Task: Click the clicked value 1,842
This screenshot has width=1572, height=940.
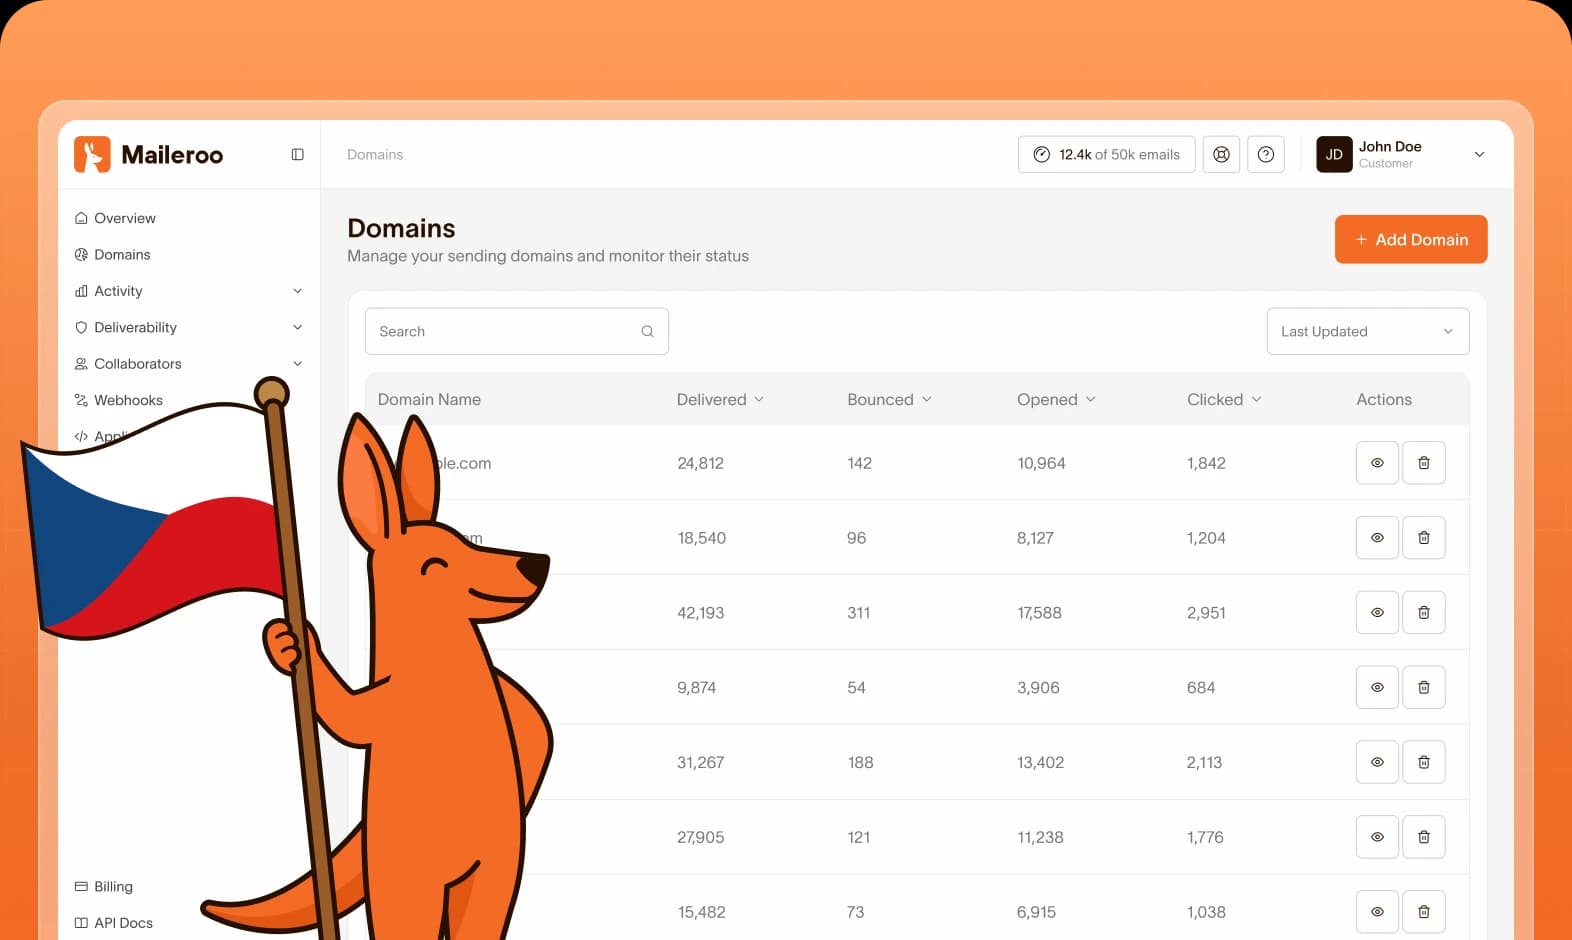Action: [1206, 463]
